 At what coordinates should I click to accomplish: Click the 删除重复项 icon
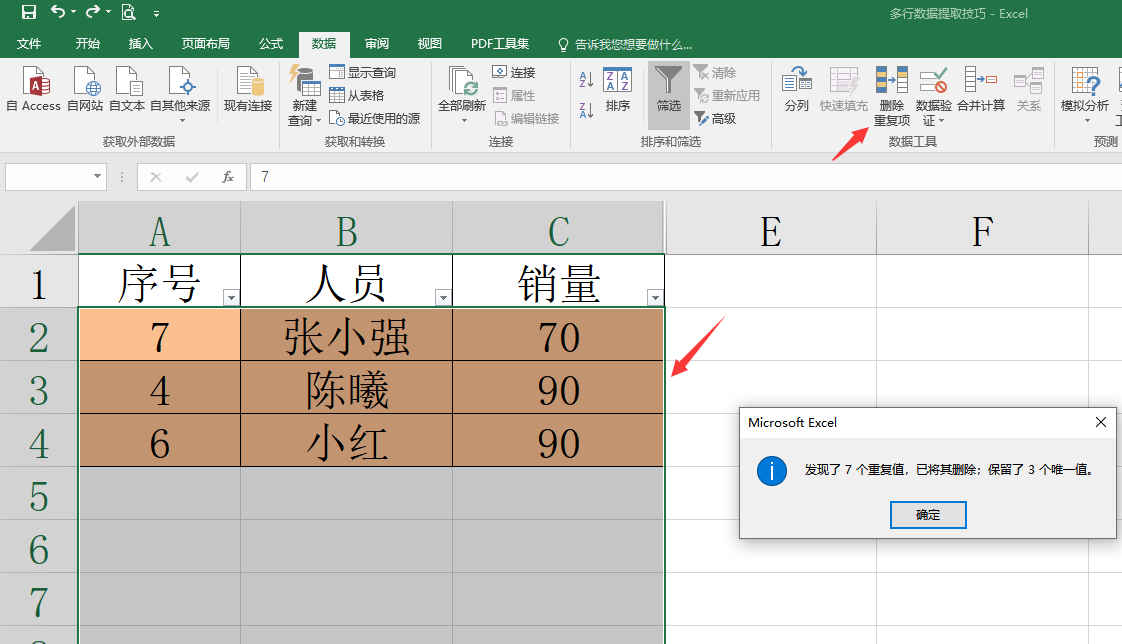892,96
